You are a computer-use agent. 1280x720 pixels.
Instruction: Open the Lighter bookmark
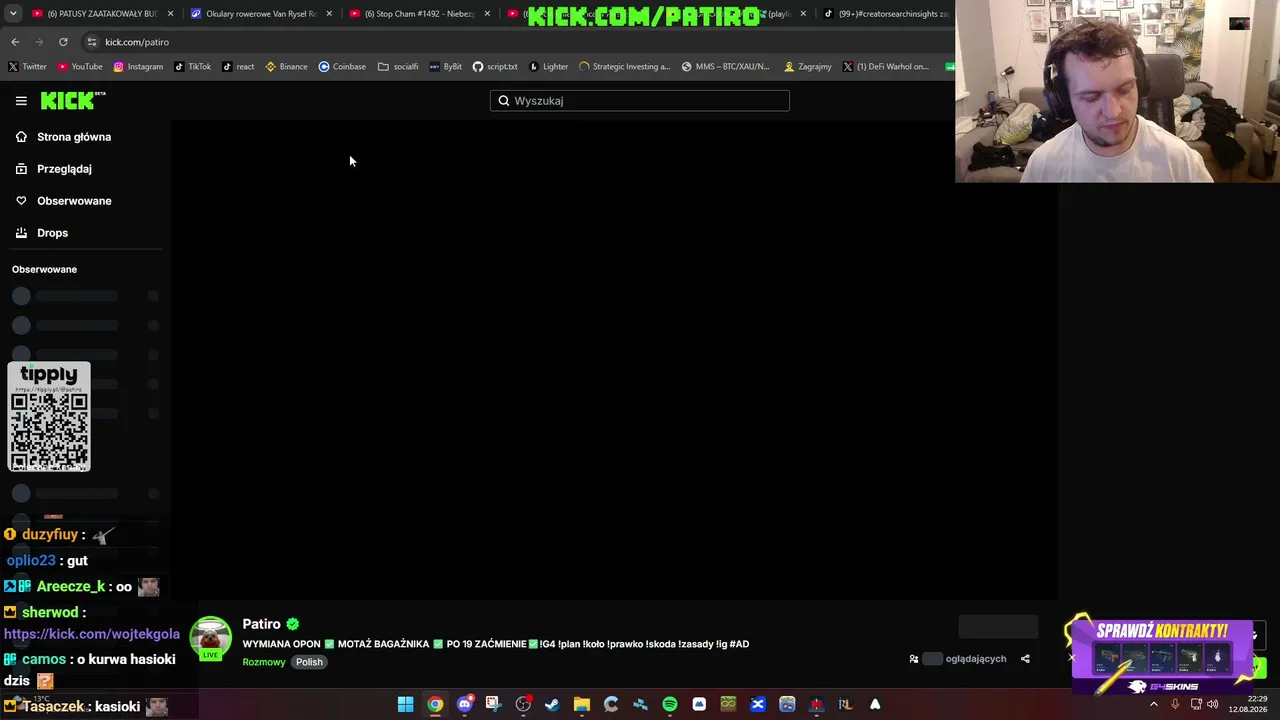[548, 67]
